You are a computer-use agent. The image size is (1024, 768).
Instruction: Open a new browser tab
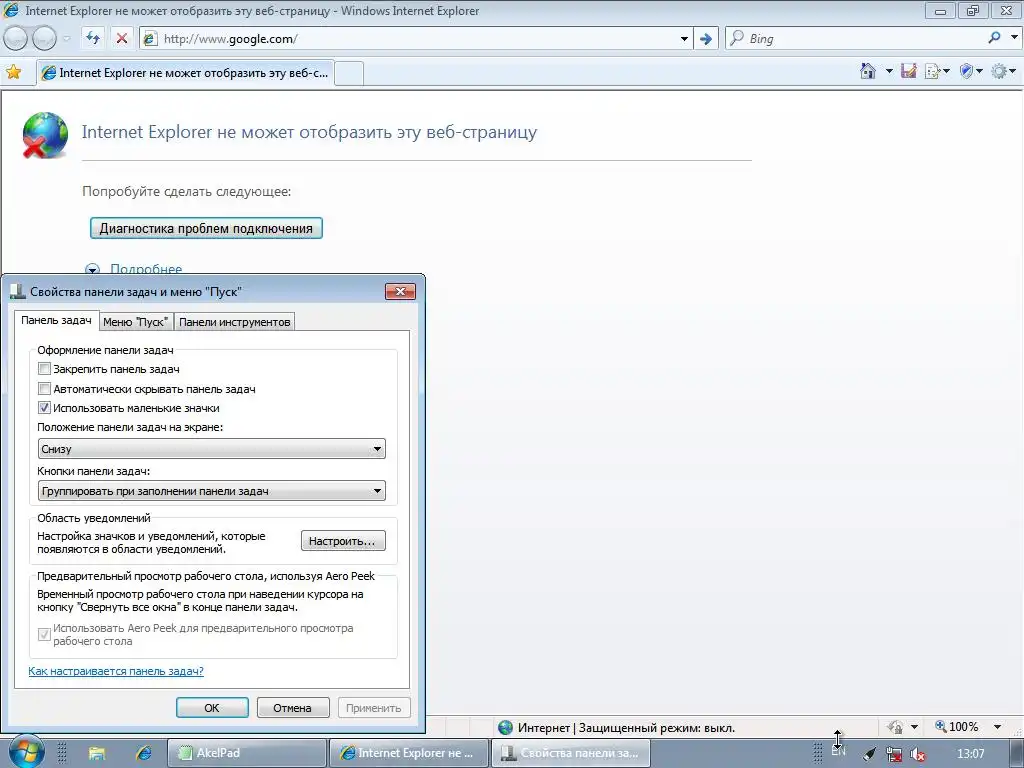(349, 73)
